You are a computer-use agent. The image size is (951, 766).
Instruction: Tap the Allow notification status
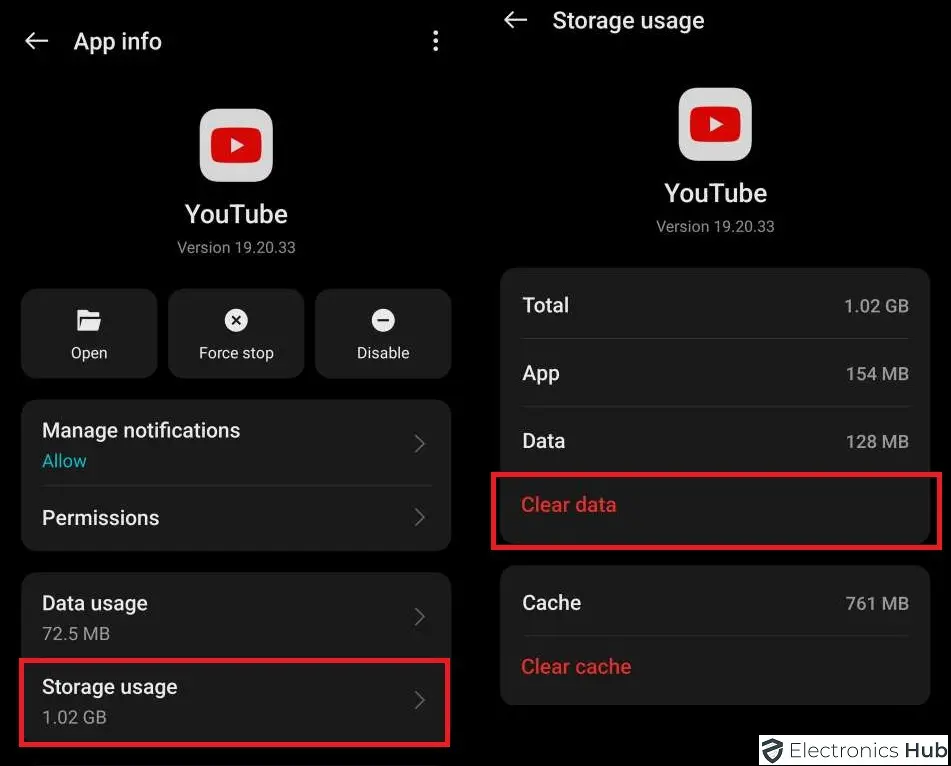(x=64, y=461)
